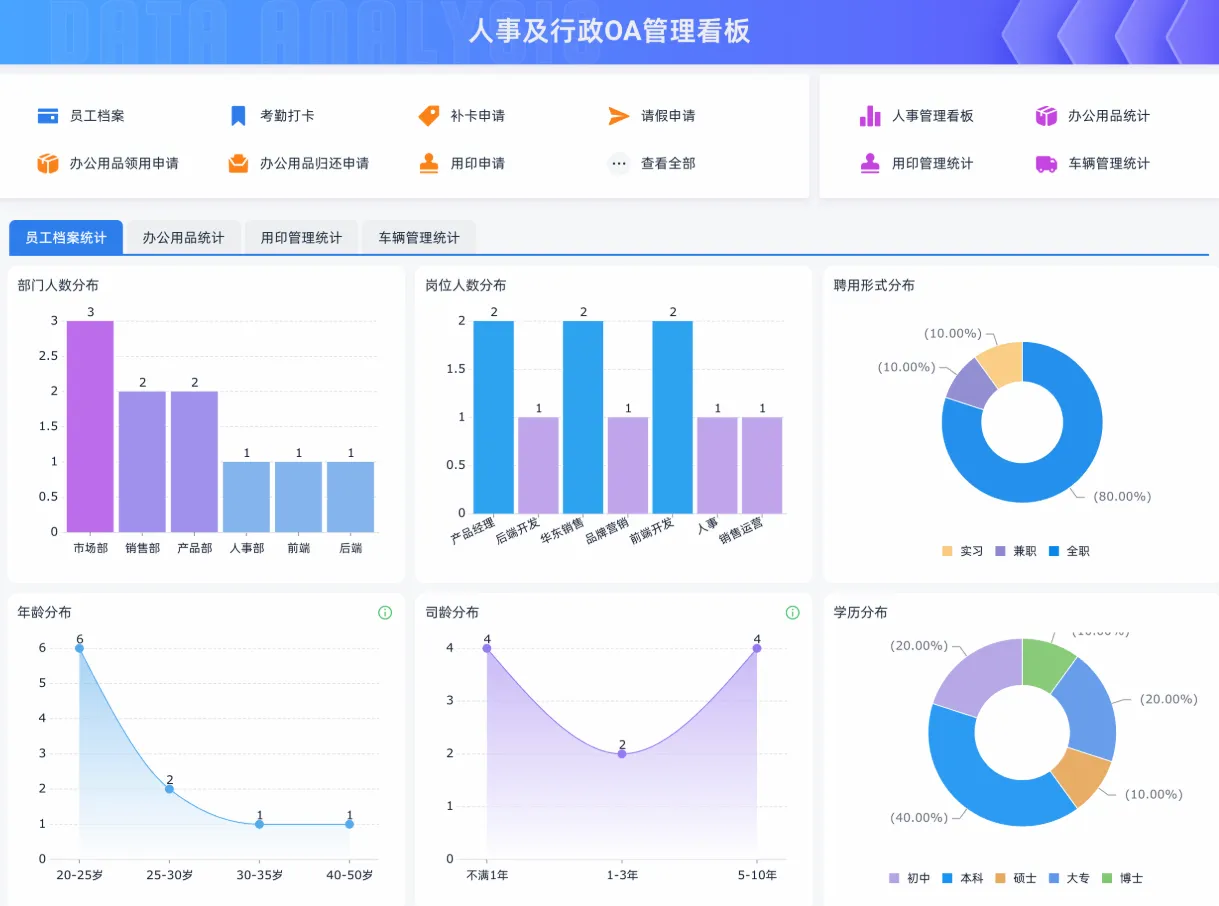Open the 办公用品领用申请 link
This screenshot has height=906, width=1219.
124,163
